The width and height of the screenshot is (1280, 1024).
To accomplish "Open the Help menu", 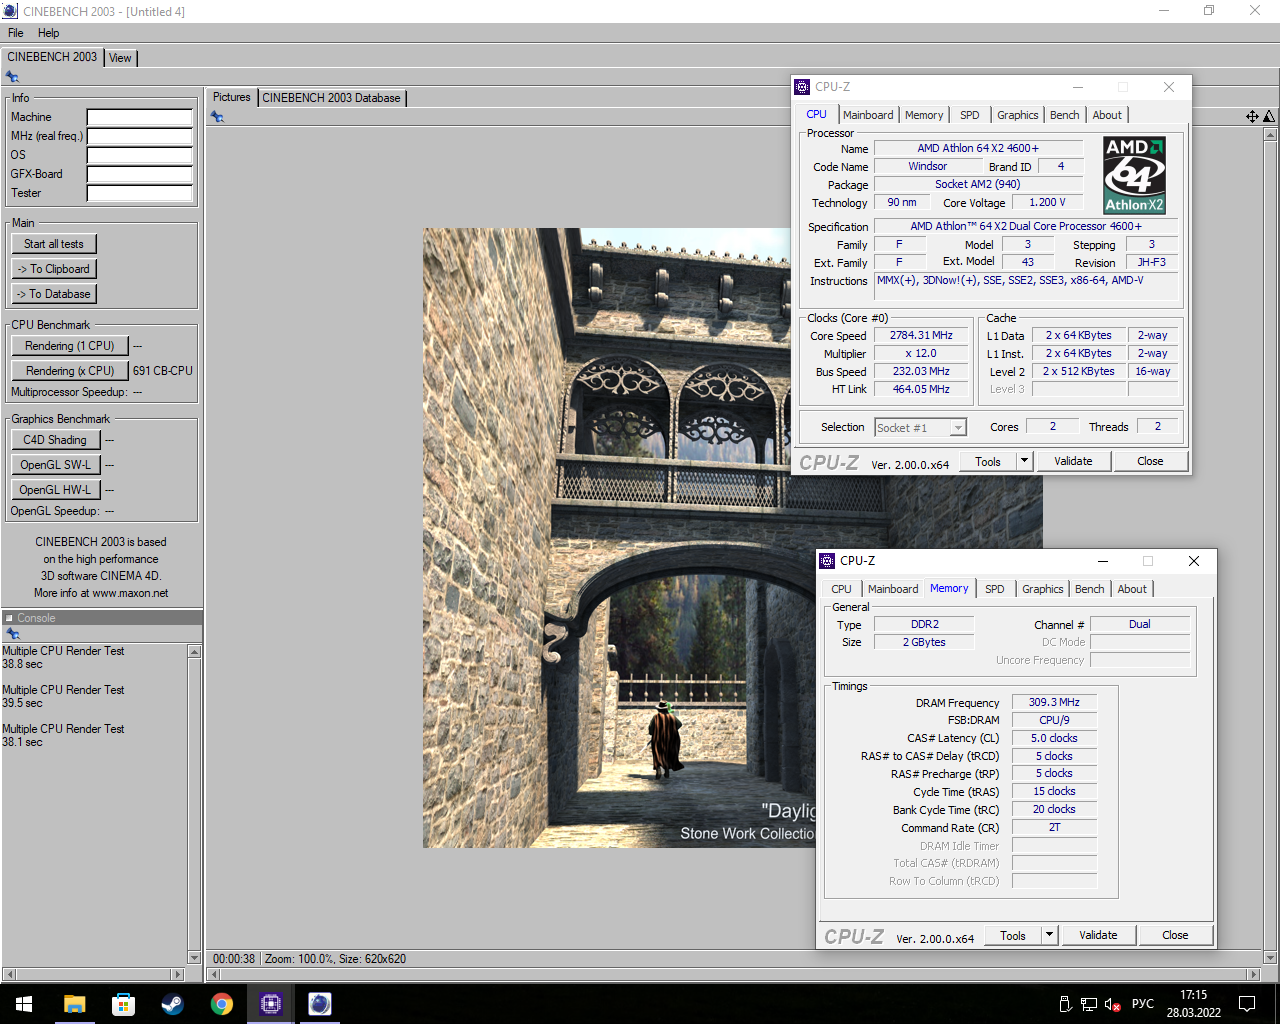I will coord(48,33).
